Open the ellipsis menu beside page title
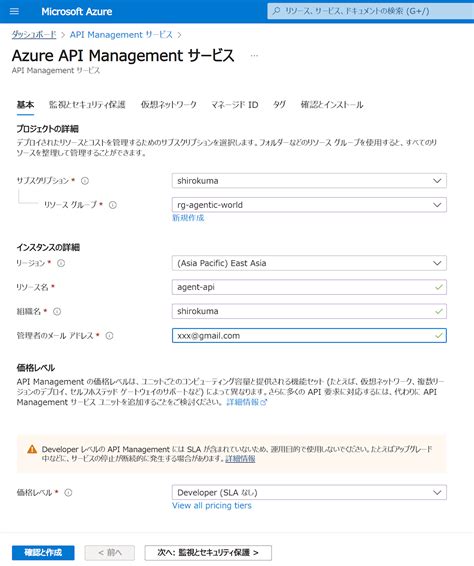 [x=254, y=56]
